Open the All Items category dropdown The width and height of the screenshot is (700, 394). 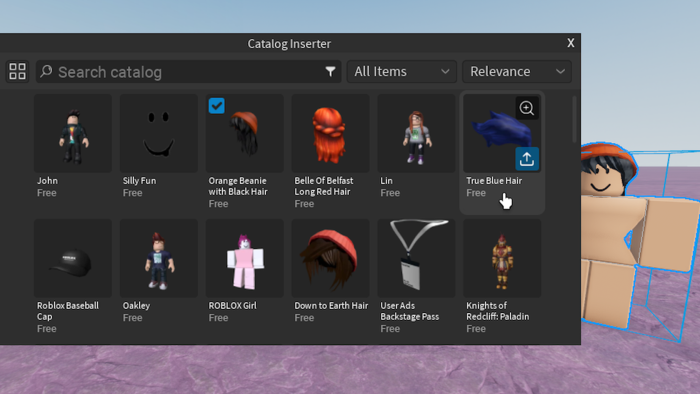402,71
